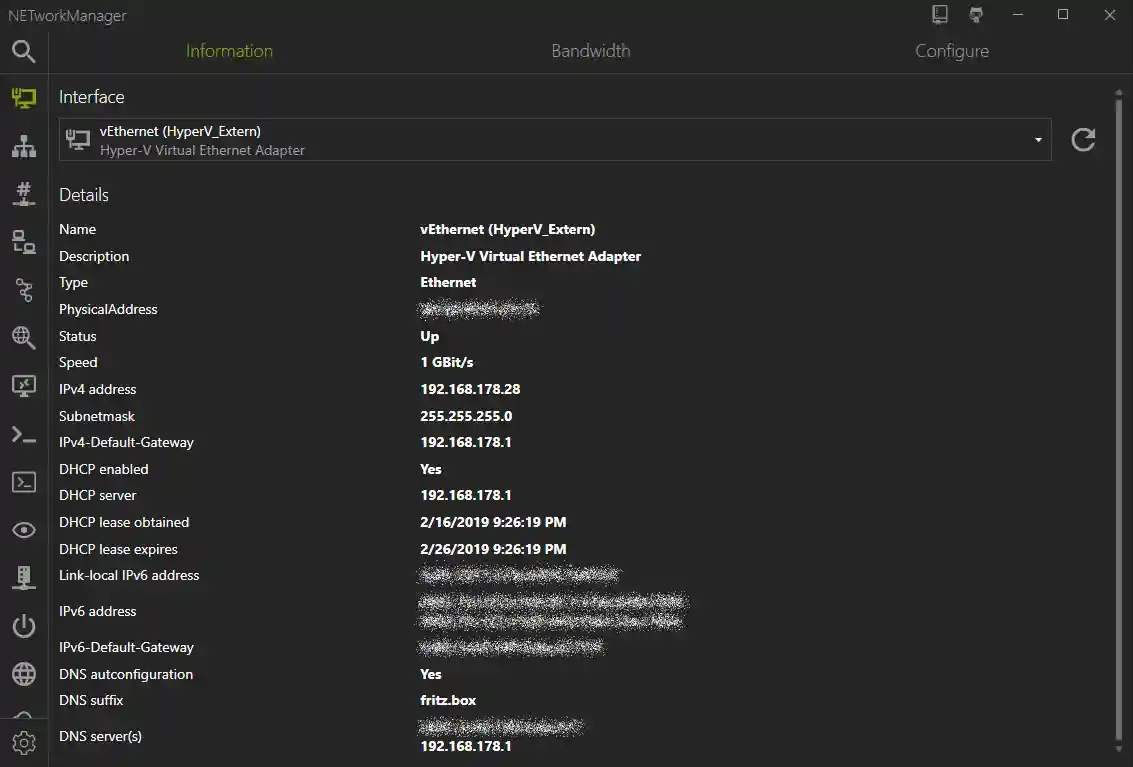Open the Whois lookup tool
This screenshot has height=767, width=1133.
pos(23,673)
